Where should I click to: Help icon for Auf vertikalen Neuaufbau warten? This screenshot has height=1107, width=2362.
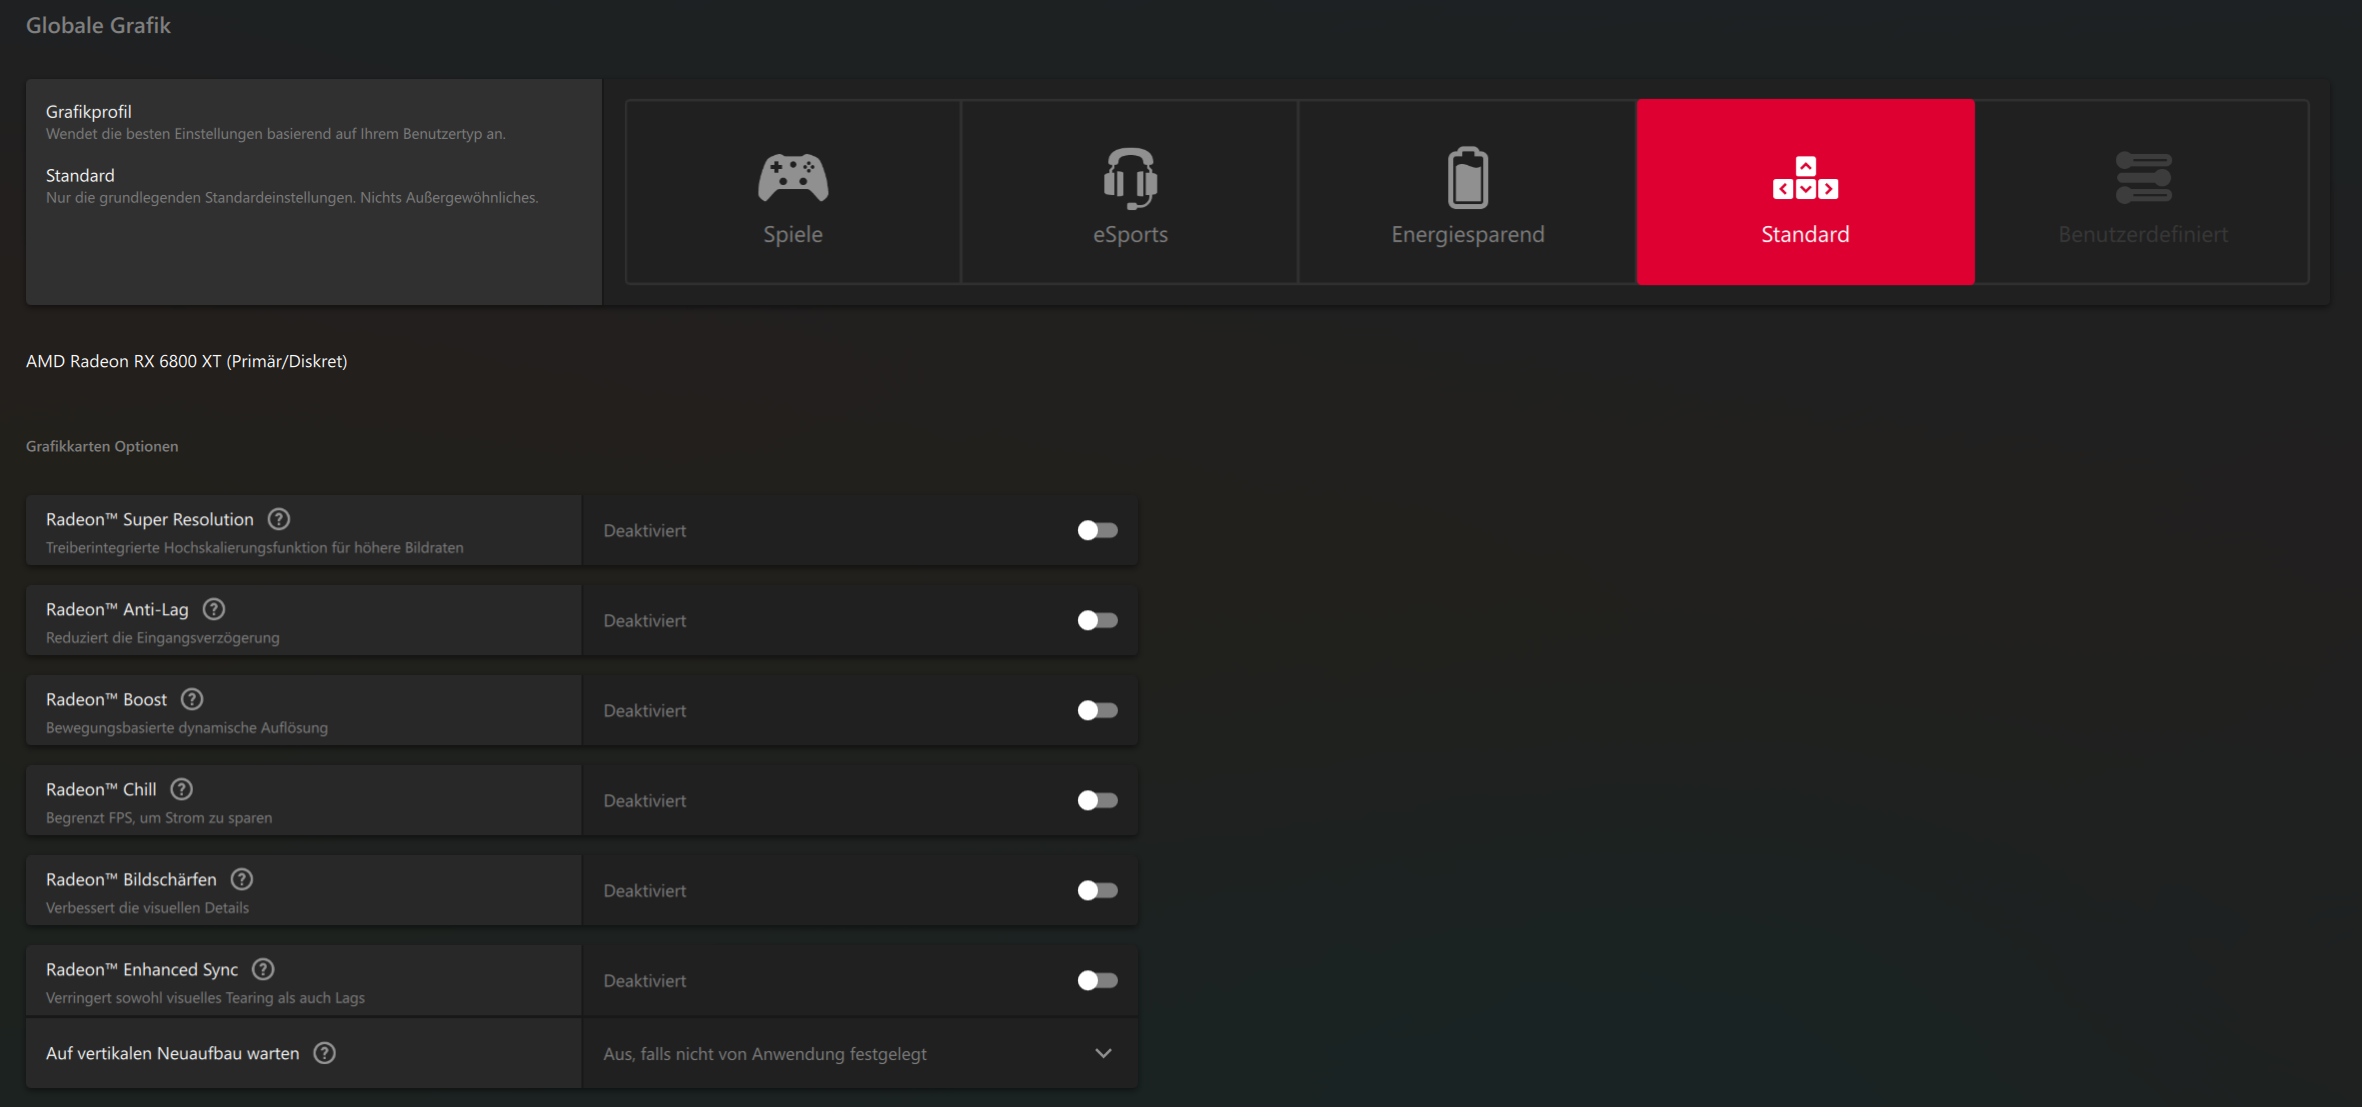325,1053
